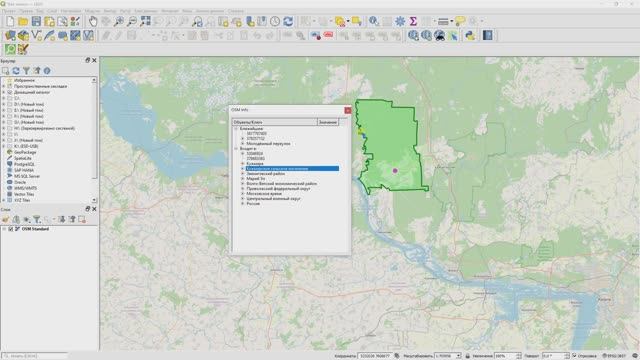Viewport: 640px width, 360px height.
Task: Click the new SpatiaLite feather icon
Action: click(x=49, y=36)
